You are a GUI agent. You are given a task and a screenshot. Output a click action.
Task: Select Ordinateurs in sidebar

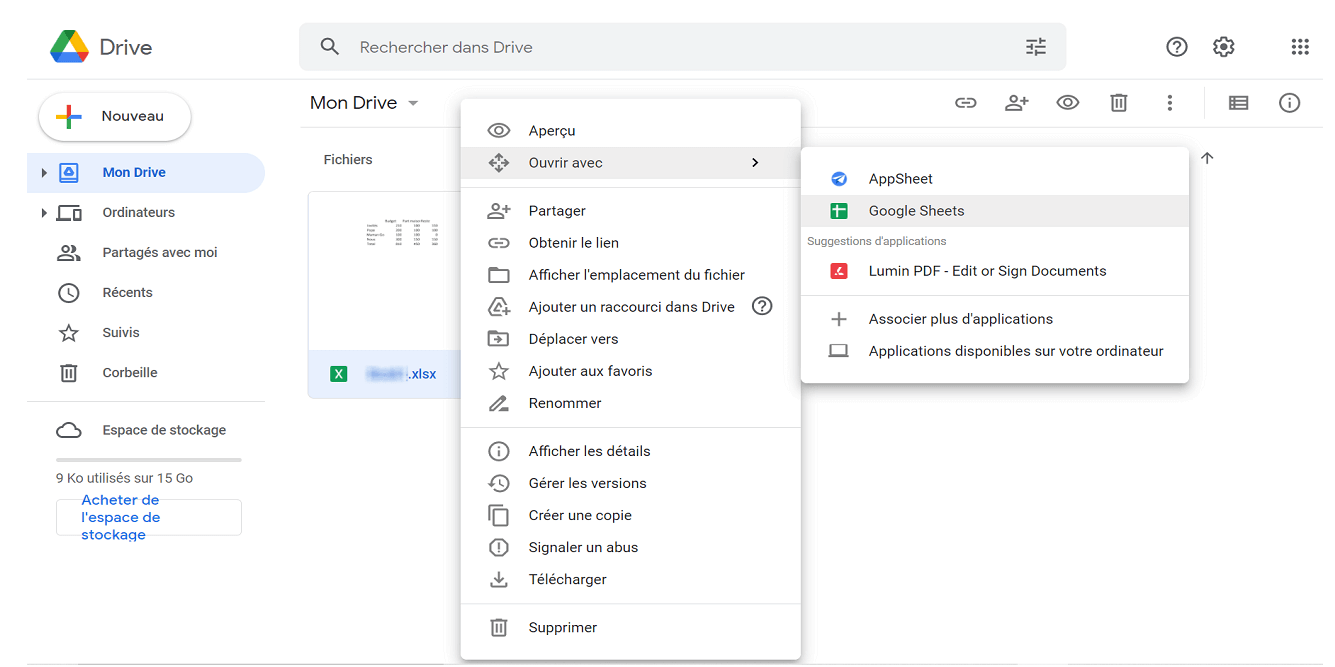(x=146, y=213)
